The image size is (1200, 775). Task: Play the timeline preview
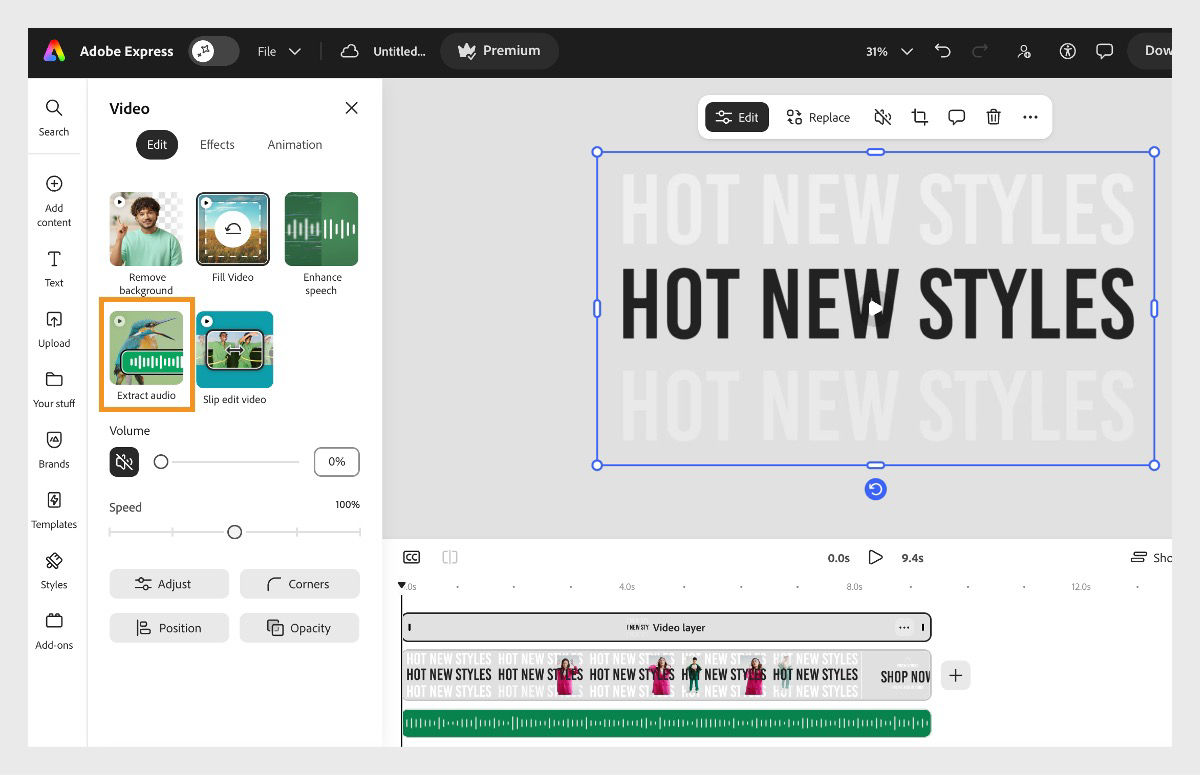(875, 557)
